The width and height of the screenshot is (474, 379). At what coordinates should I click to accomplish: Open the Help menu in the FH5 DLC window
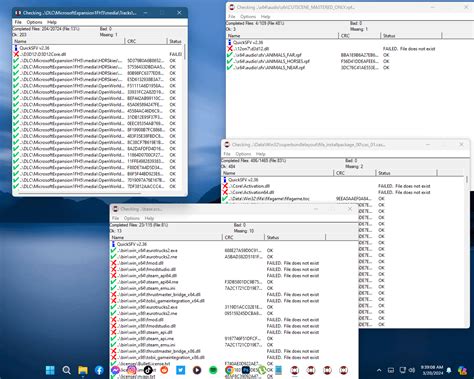pos(52,22)
